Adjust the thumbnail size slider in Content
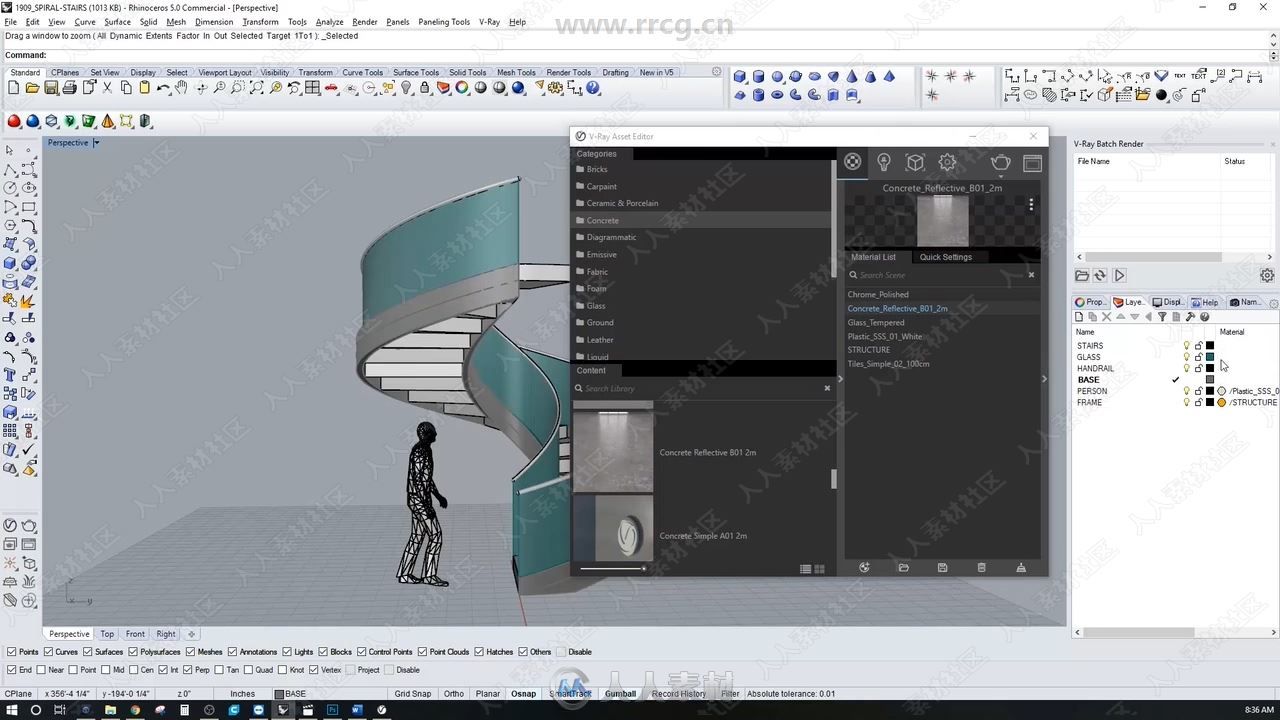1280x720 pixels. point(613,568)
